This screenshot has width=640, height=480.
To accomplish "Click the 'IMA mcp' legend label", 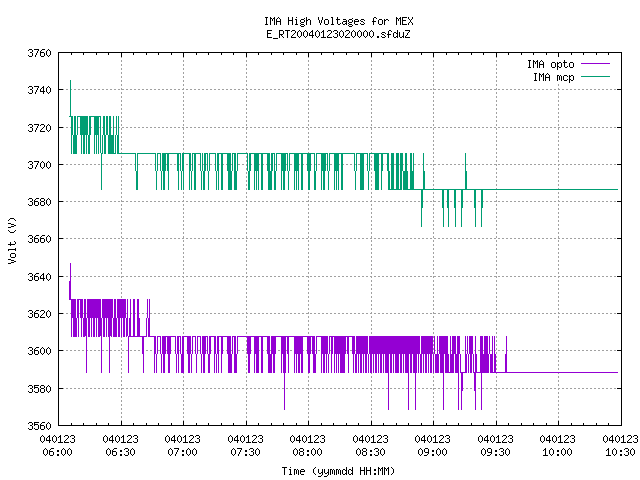I will 553,77.
